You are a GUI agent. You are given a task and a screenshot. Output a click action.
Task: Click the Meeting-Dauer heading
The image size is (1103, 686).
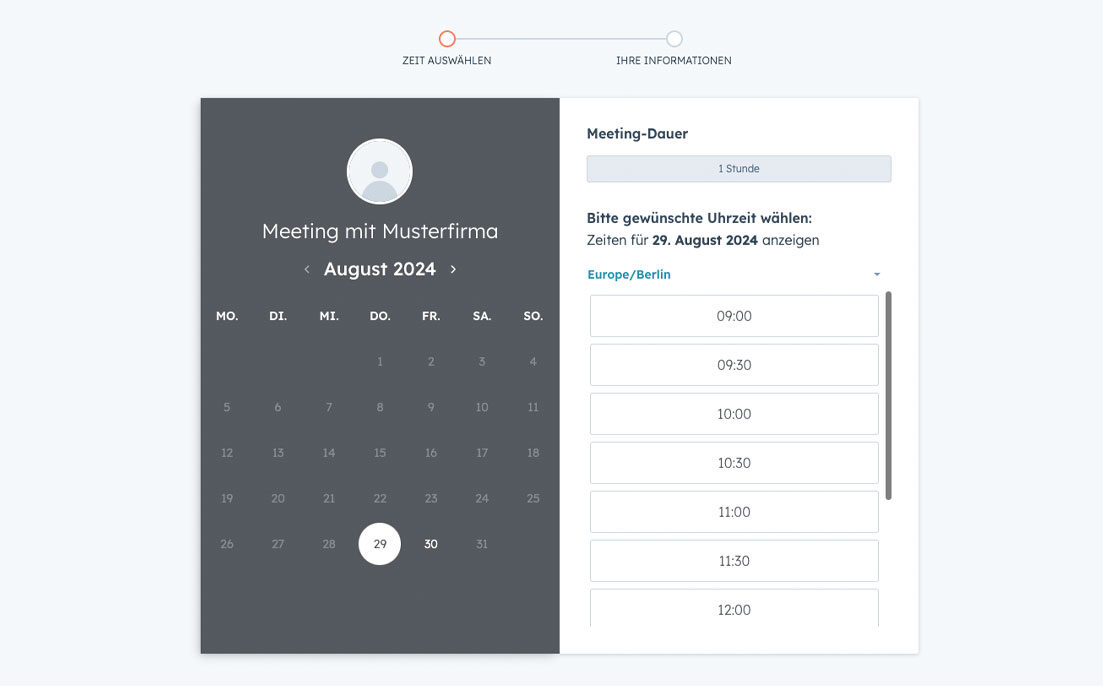point(637,134)
